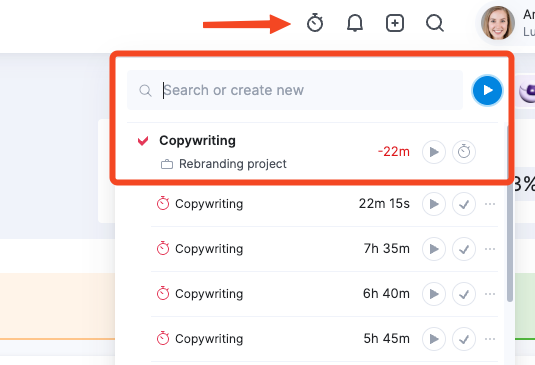
Task: Resume the 5h 45m Copywriting entry
Action: point(434,339)
